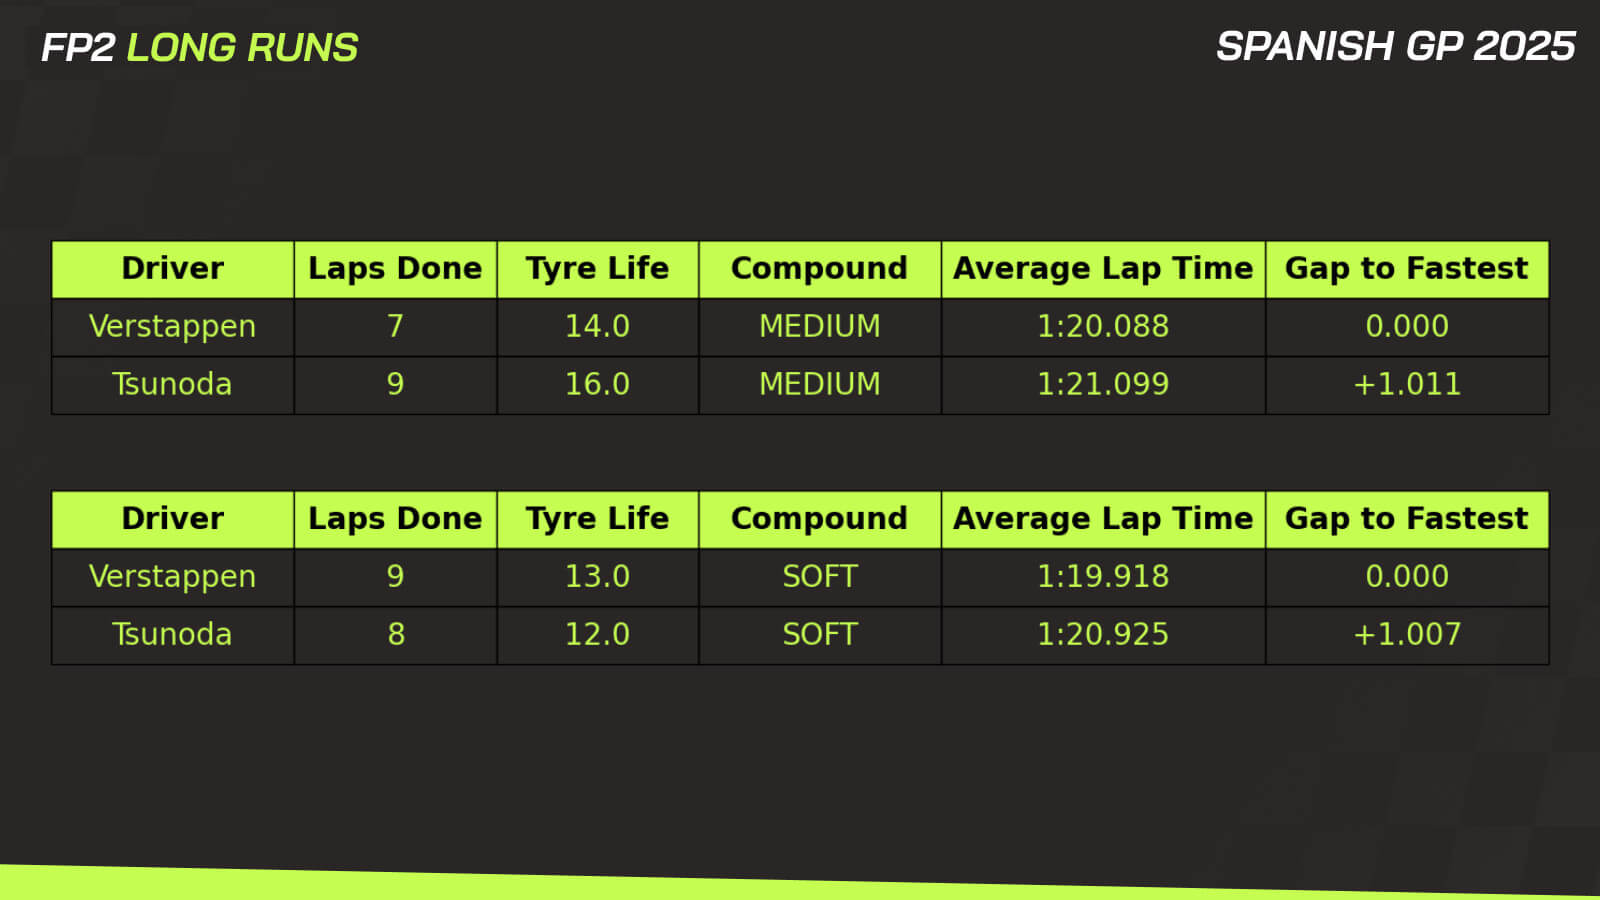1600x900 pixels.
Task: Click the 1:20.088 average lap time
Action: point(1102,327)
